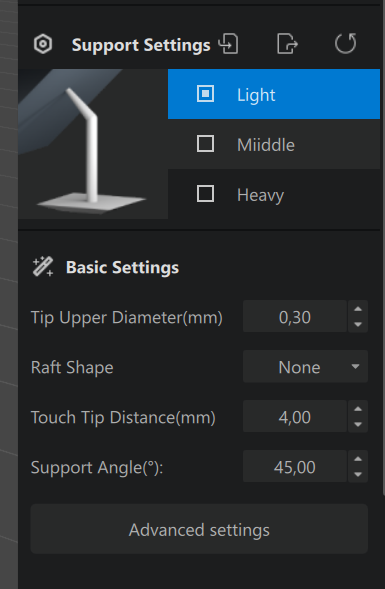Export support settings to file
Screen dimensions: 385x589
pyautogui.click(x=287, y=44)
